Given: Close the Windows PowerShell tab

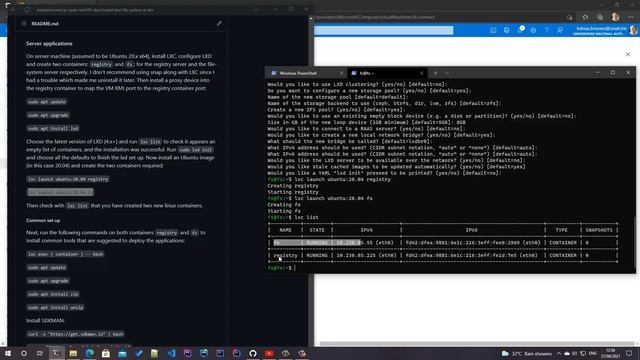Looking at the screenshot, I should 341,73.
